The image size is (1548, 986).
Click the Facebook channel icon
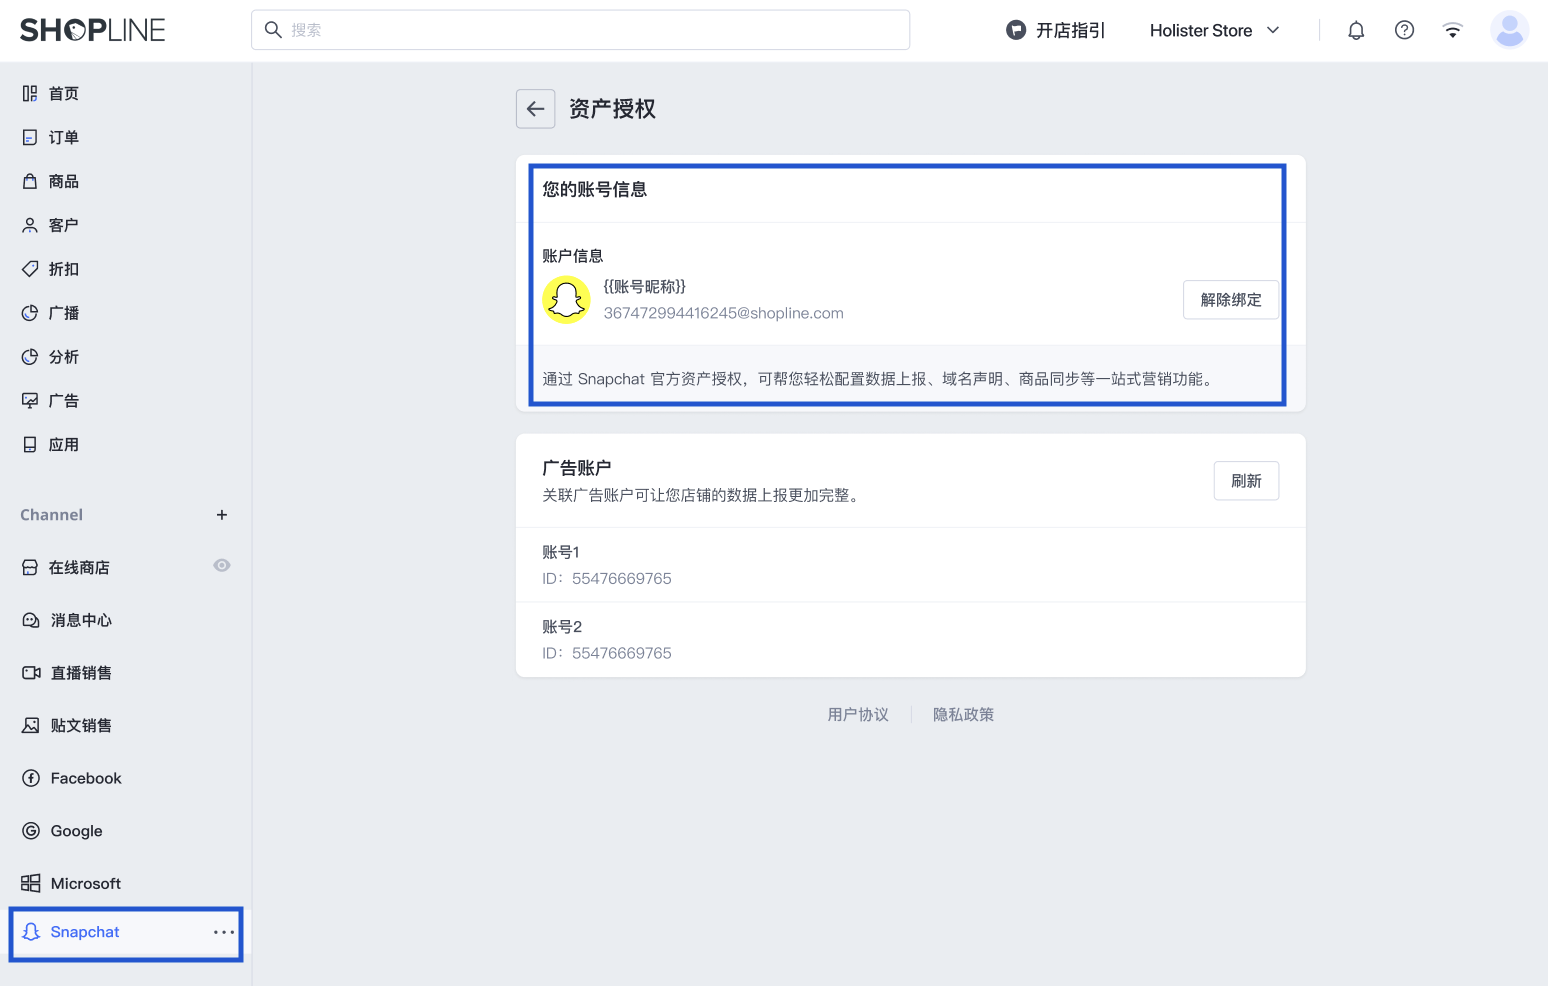click(x=31, y=778)
